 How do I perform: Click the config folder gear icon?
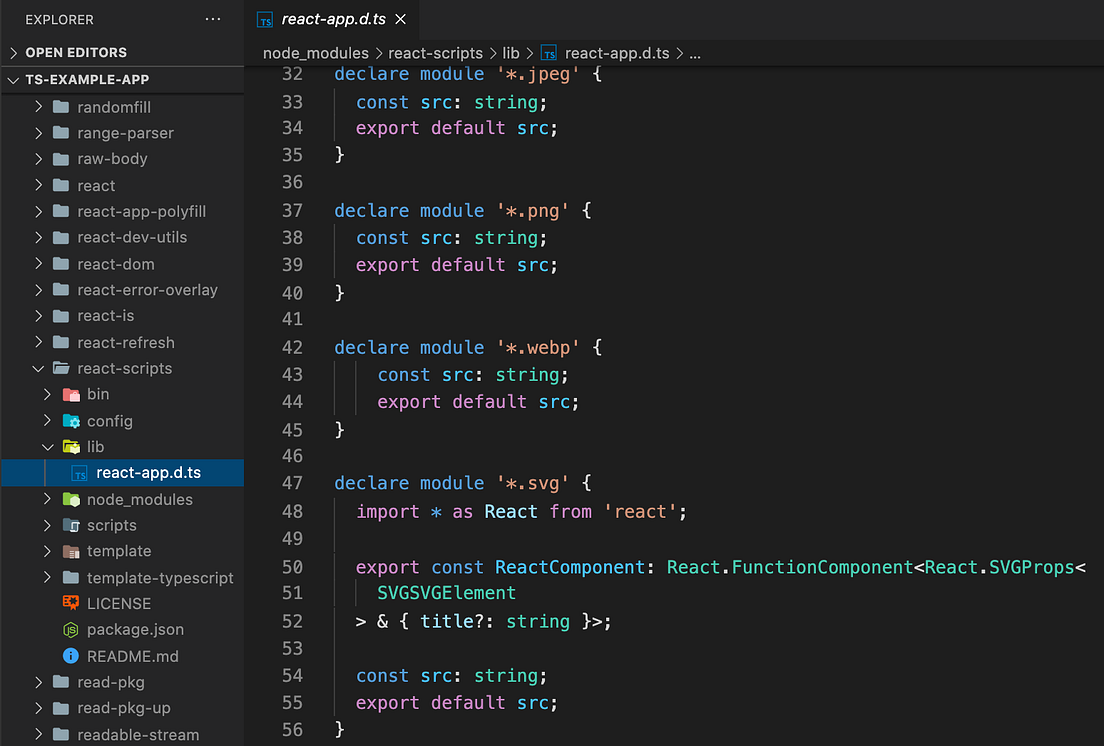pos(71,421)
